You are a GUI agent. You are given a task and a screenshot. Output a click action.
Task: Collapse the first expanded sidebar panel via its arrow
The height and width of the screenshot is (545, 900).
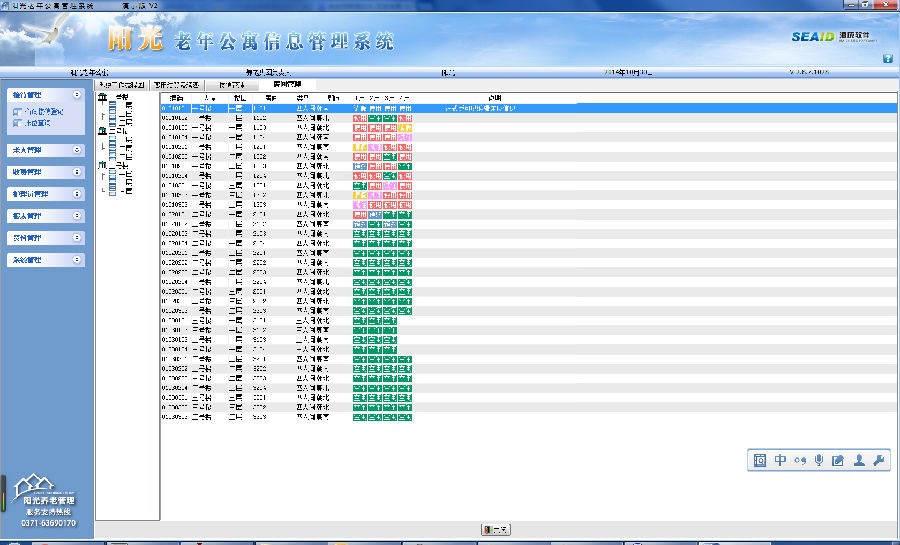tap(77, 95)
